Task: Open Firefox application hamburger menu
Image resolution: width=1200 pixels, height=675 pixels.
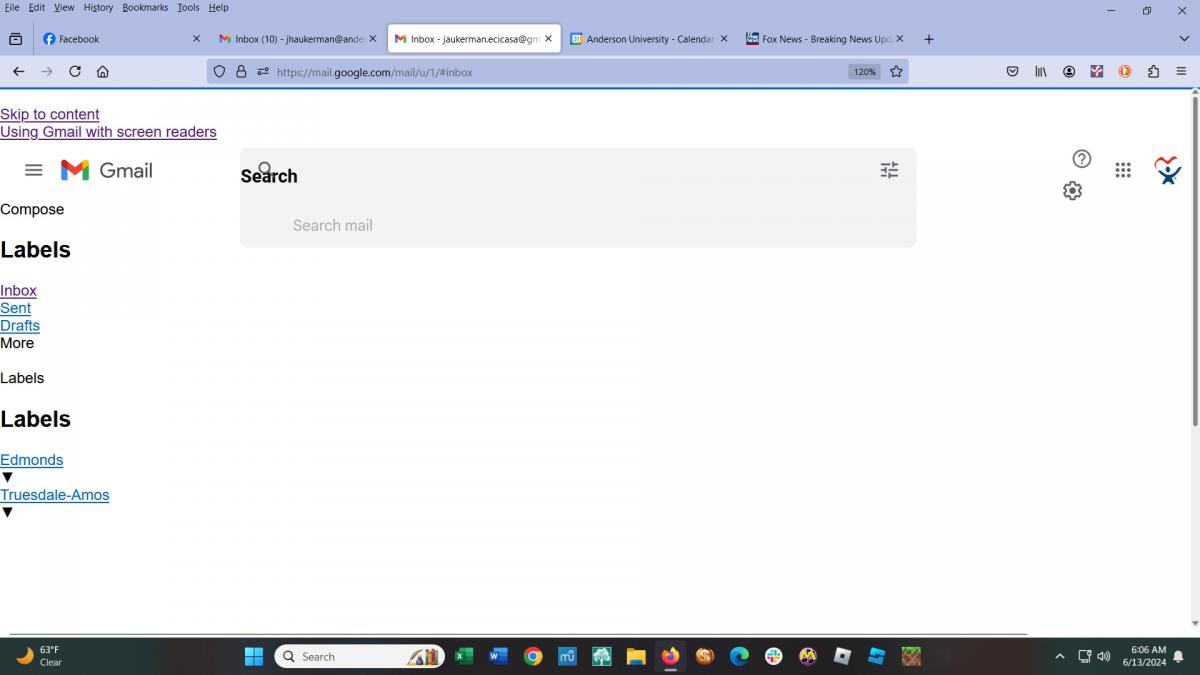Action: (x=1181, y=72)
